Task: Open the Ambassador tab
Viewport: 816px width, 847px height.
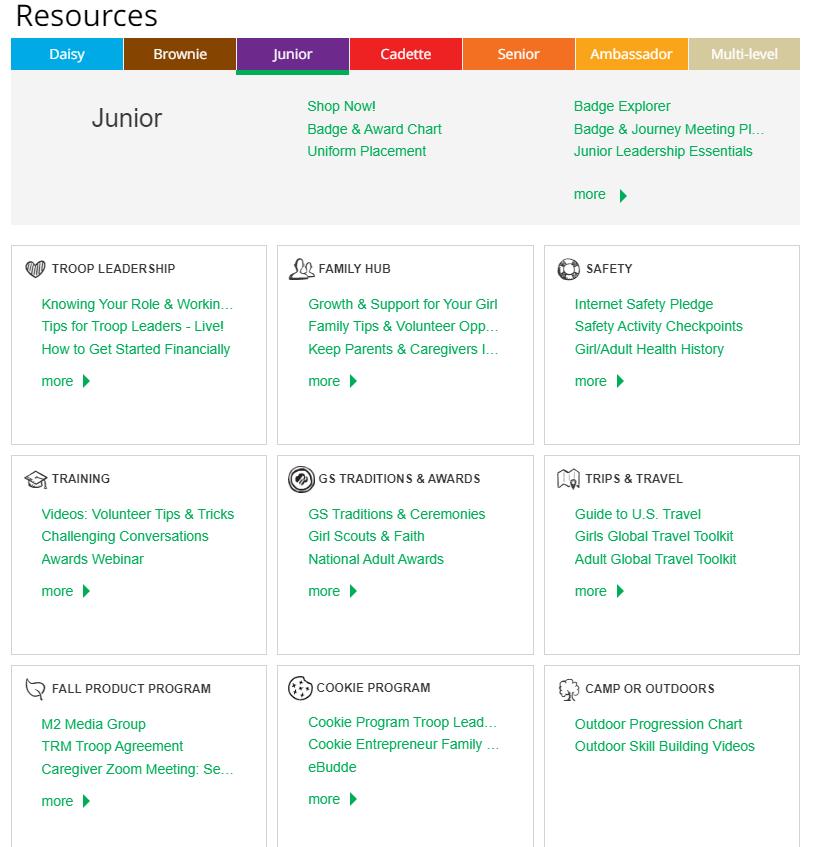Action: 631,54
